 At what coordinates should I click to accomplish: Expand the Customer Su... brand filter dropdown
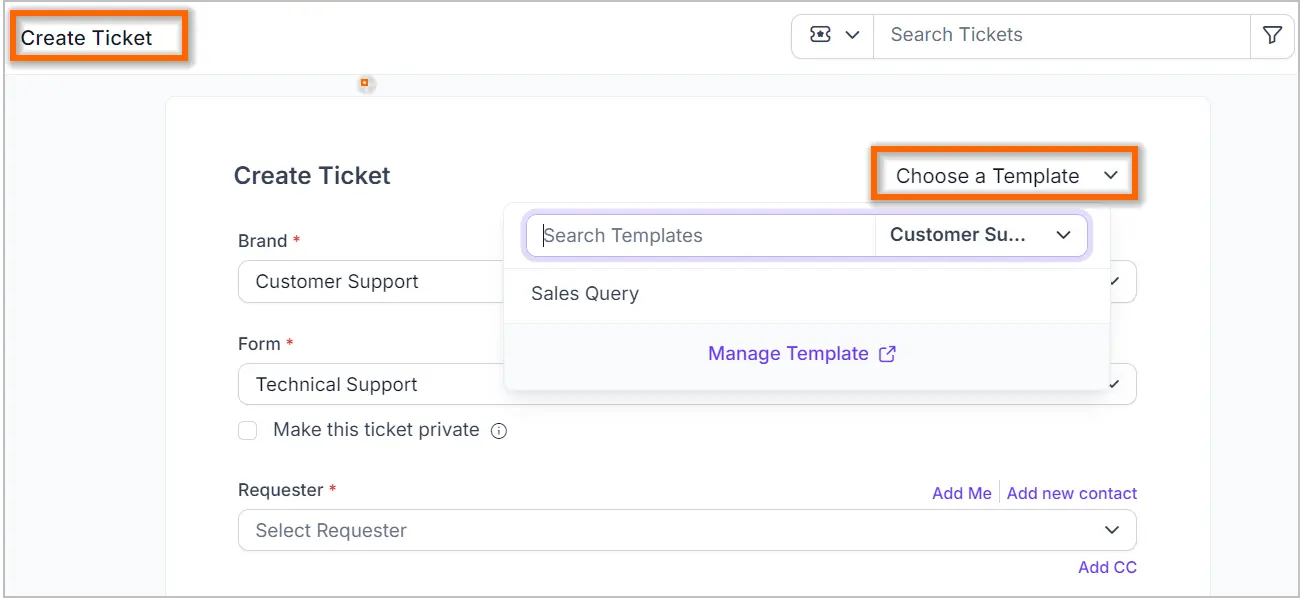[980, 236]
